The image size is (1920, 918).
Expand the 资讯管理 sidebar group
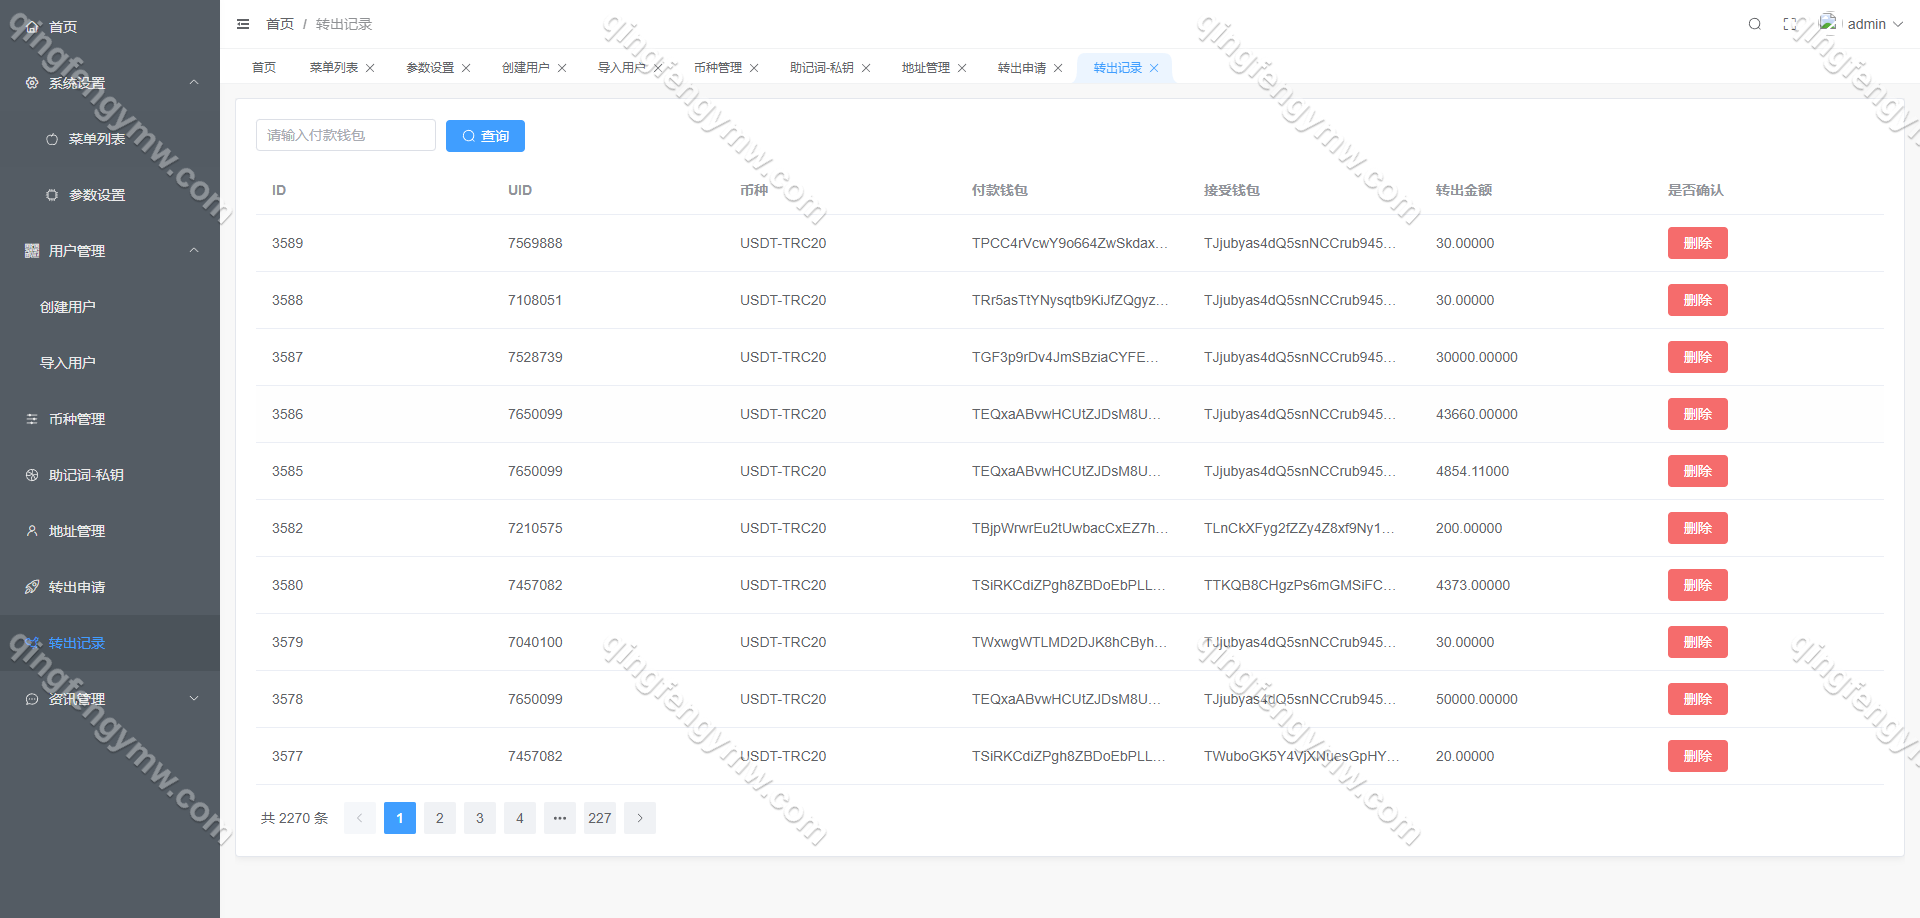click(110, 699)
